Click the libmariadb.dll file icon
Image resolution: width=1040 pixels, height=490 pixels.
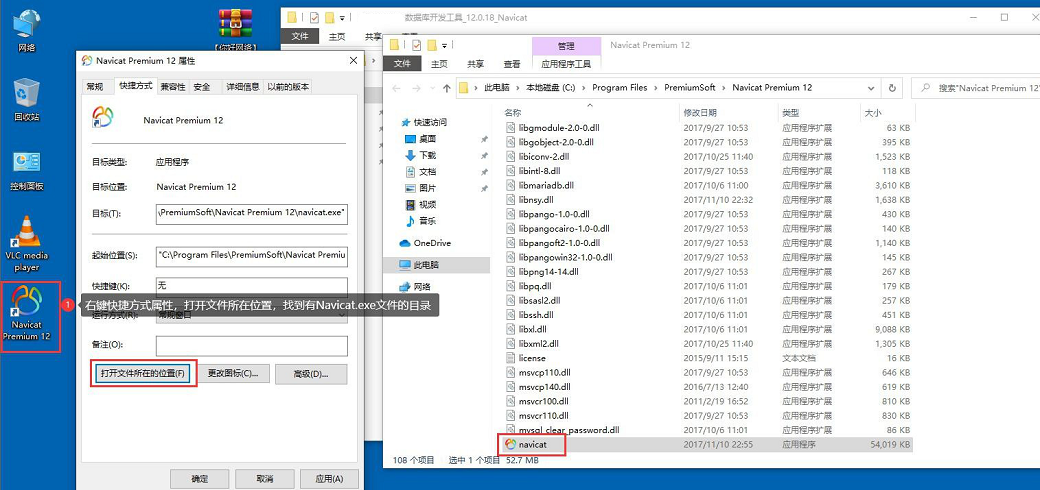pos(511,185)
